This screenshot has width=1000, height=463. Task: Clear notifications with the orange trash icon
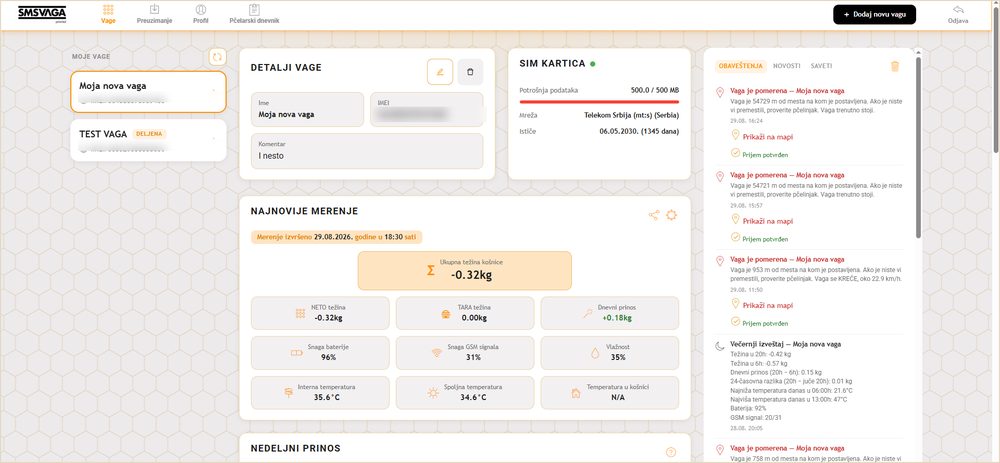click(x=895, y=66)
